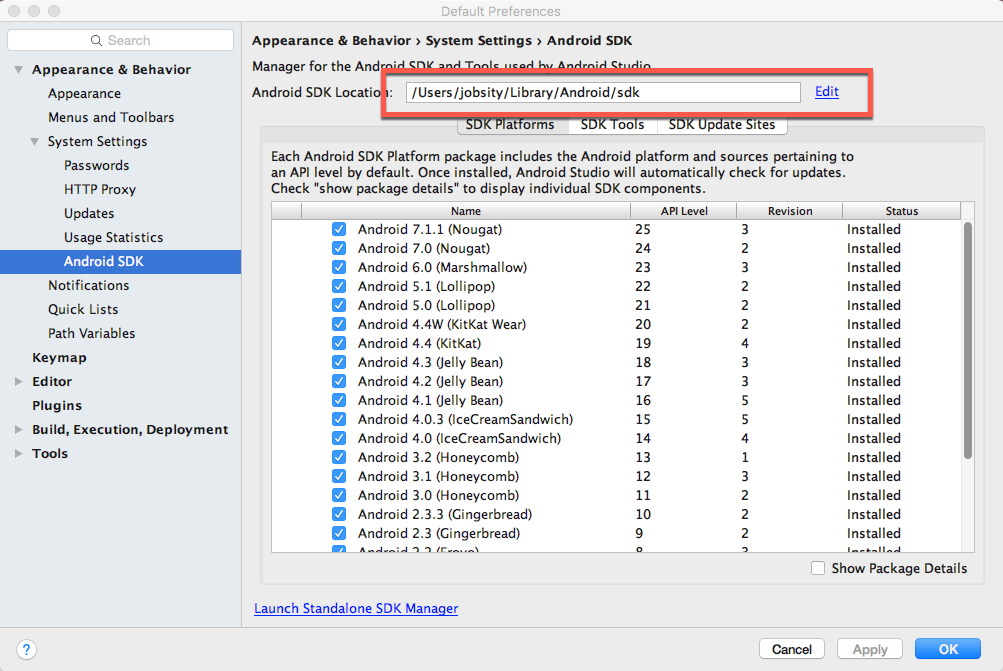Viewport: 1003px width, 671px height.
Task: Toggle Android 4.3 (Jelly Bean) checkbox
Action: point(339,362)
